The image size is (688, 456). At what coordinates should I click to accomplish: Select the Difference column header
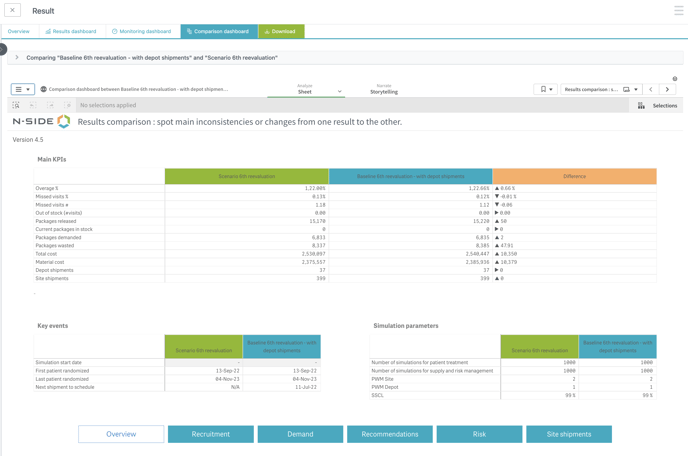(574, 177)
